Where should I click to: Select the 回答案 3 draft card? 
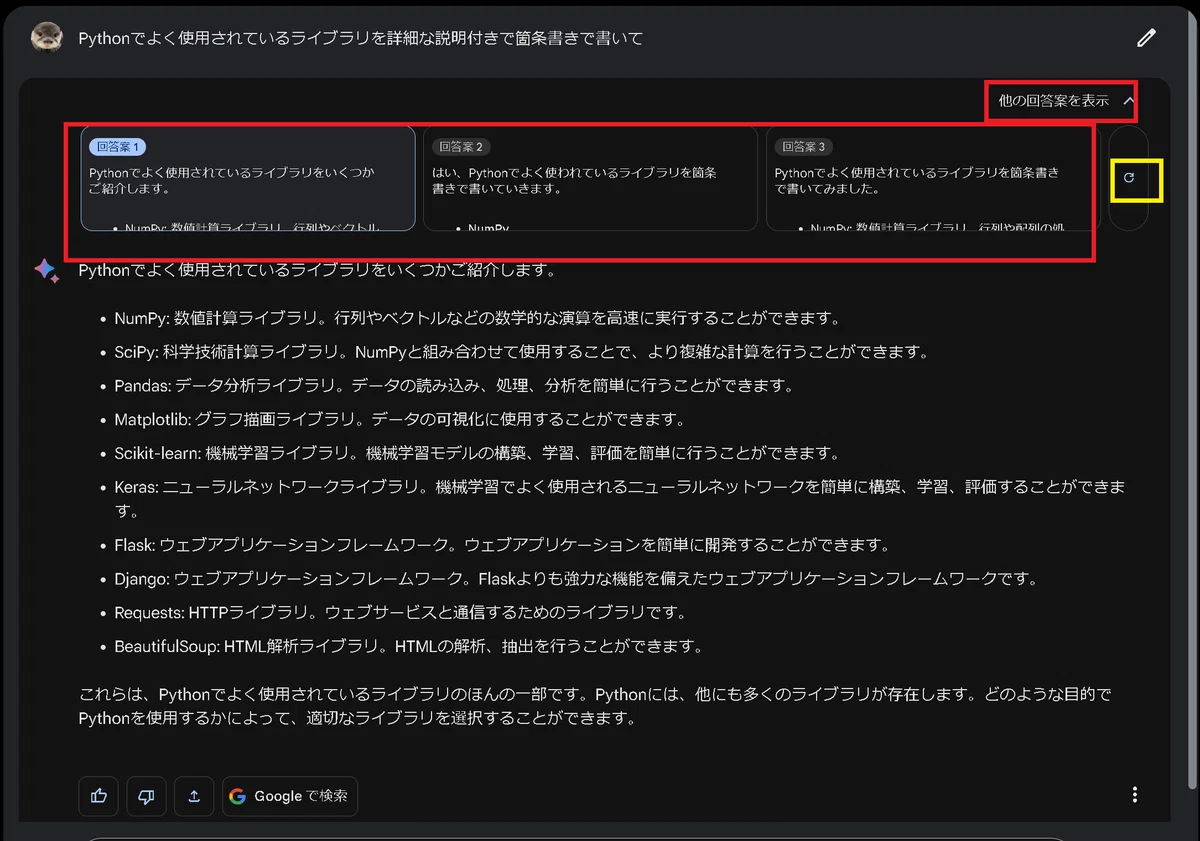[x=933, y=178]
